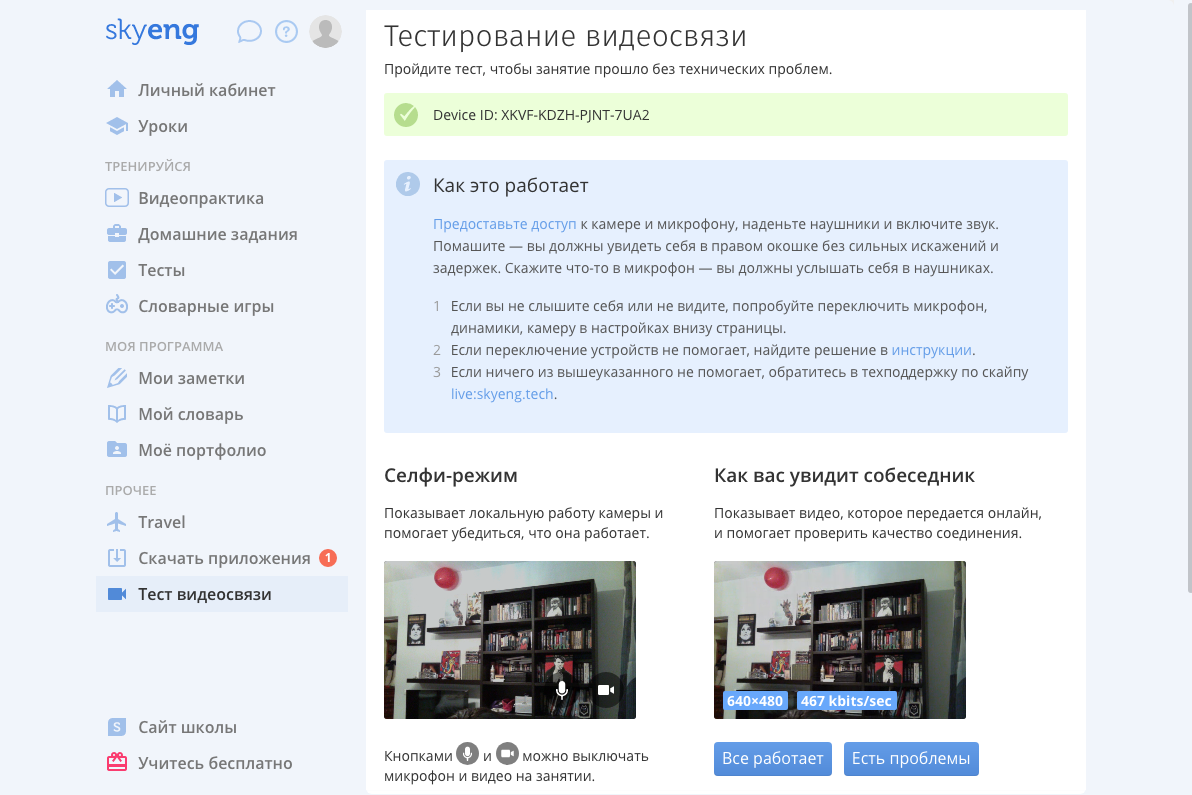Click the game icon beside Словарные игры
Viewport: 1192px width, 795px height.
coord(115,305)
